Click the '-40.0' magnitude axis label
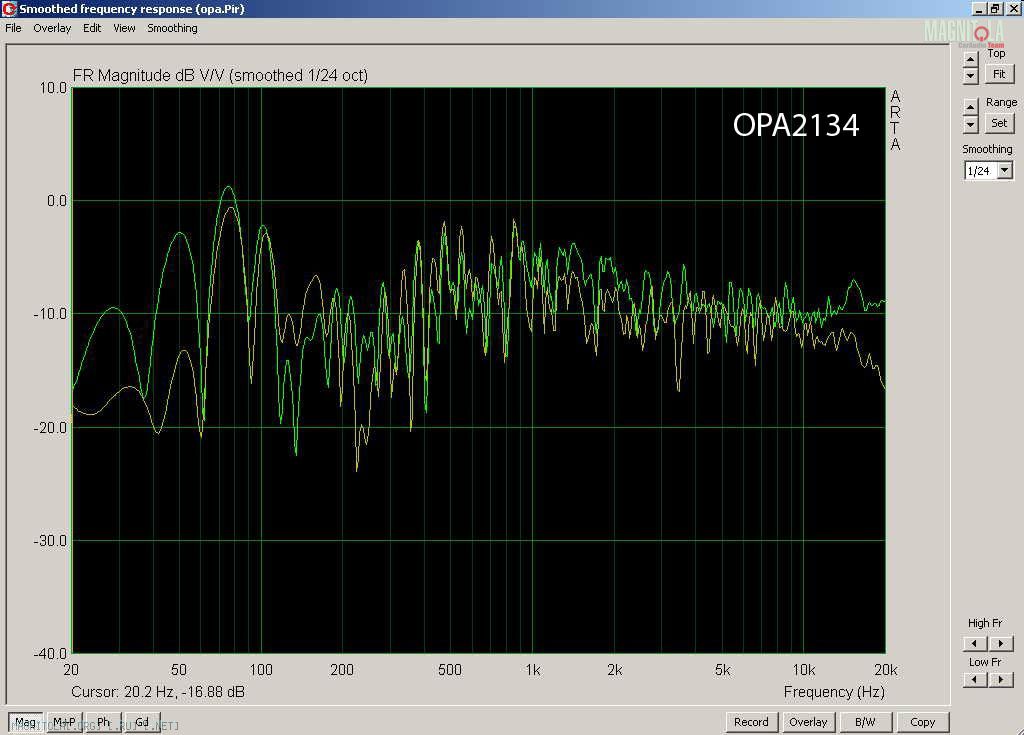1024x735 pixels. [x=50, y=653]
